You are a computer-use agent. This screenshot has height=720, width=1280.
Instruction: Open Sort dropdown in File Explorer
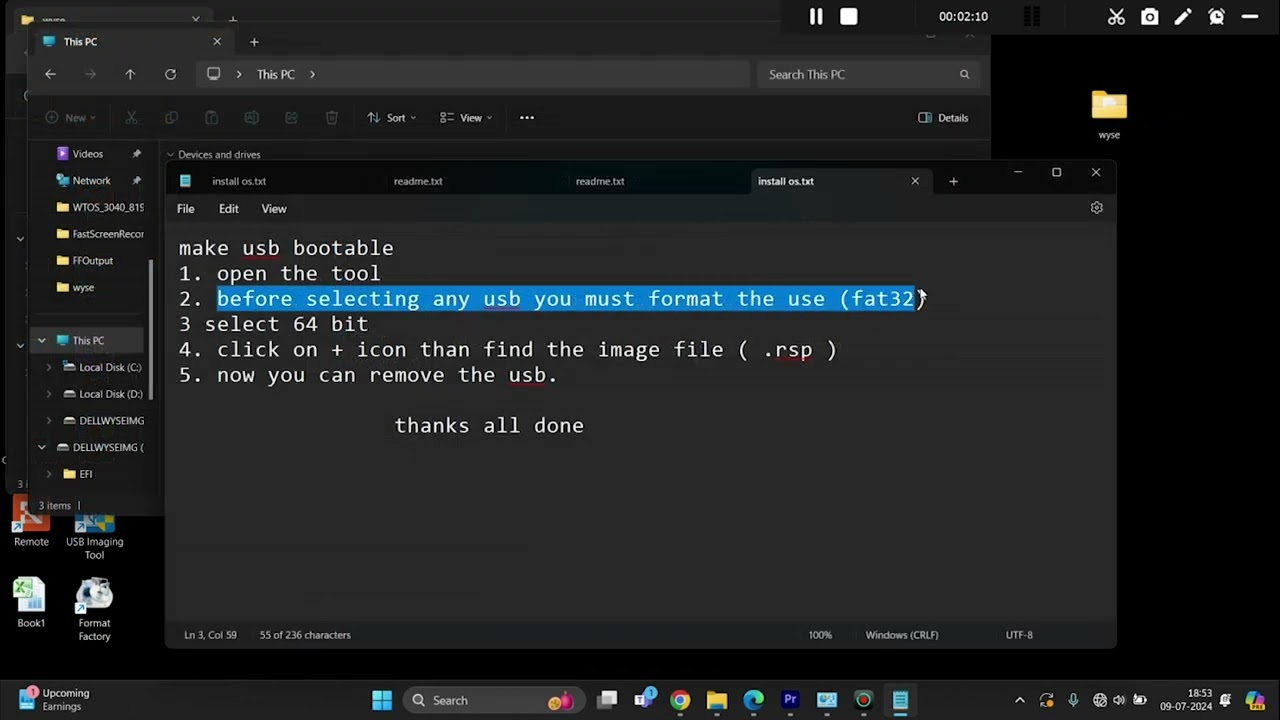(391, 118)
